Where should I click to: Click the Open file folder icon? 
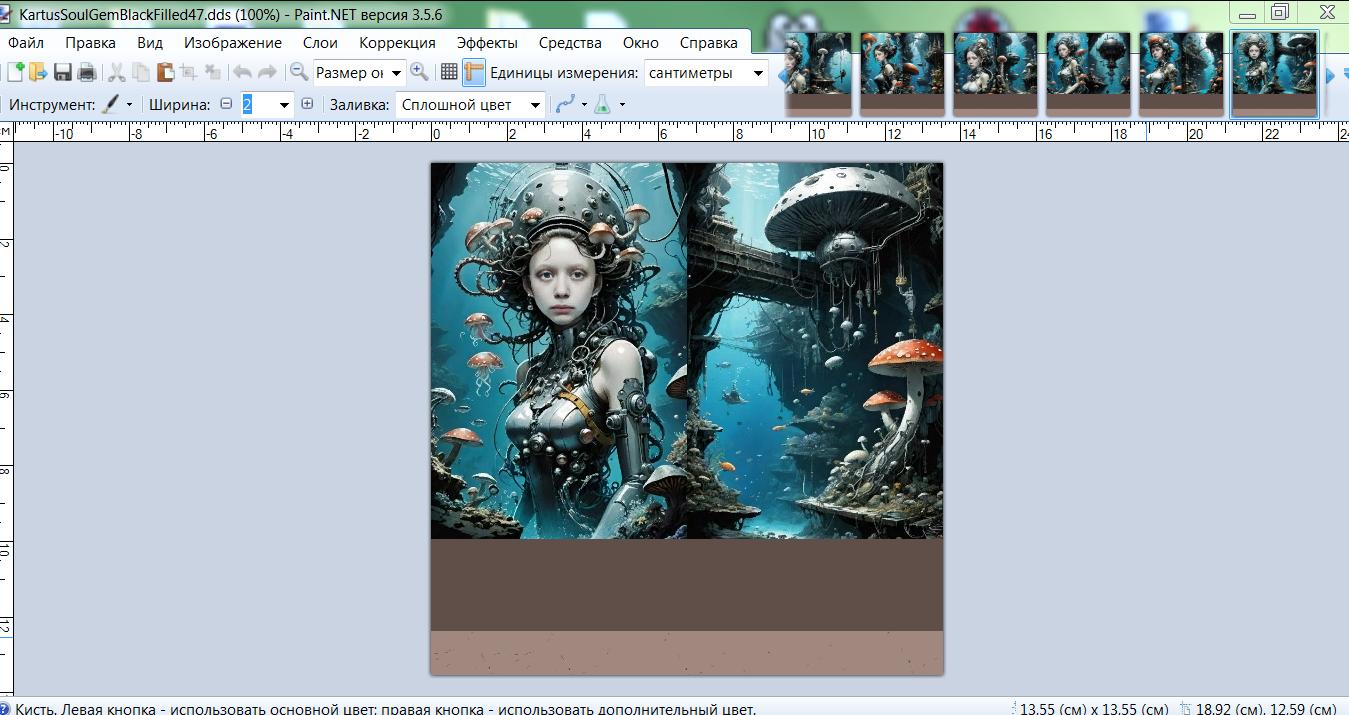tap(38, 72)
